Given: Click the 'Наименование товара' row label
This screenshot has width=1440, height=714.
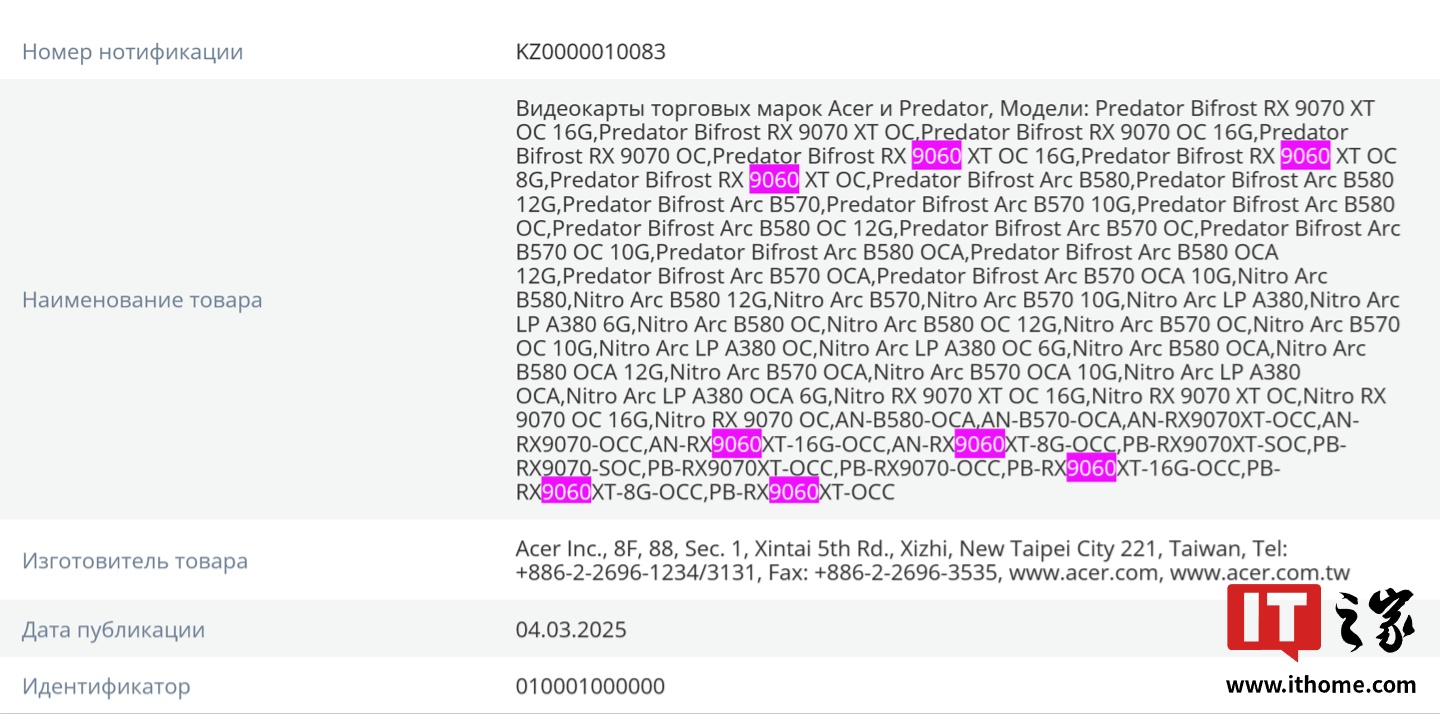Looking at the screenshot, I should click(x=142, y=300).
